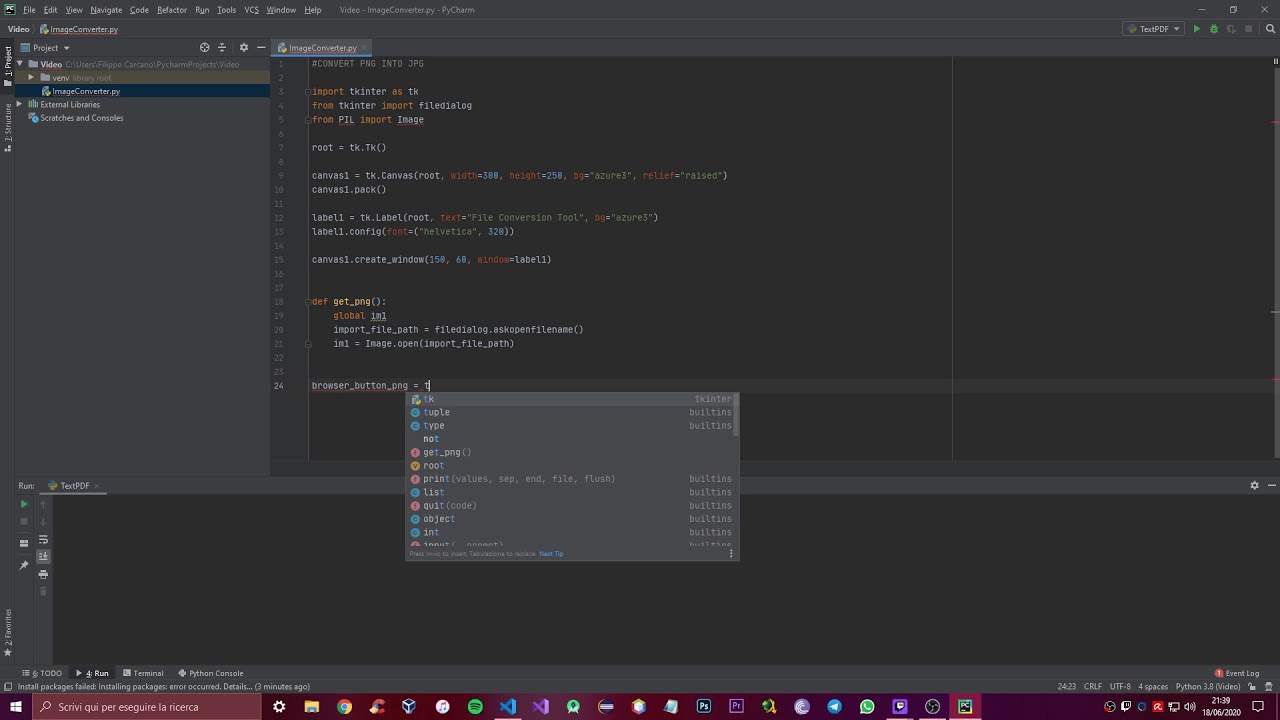
Task: Click Restore Layout icon in Run panel
Action: point(24,543)
